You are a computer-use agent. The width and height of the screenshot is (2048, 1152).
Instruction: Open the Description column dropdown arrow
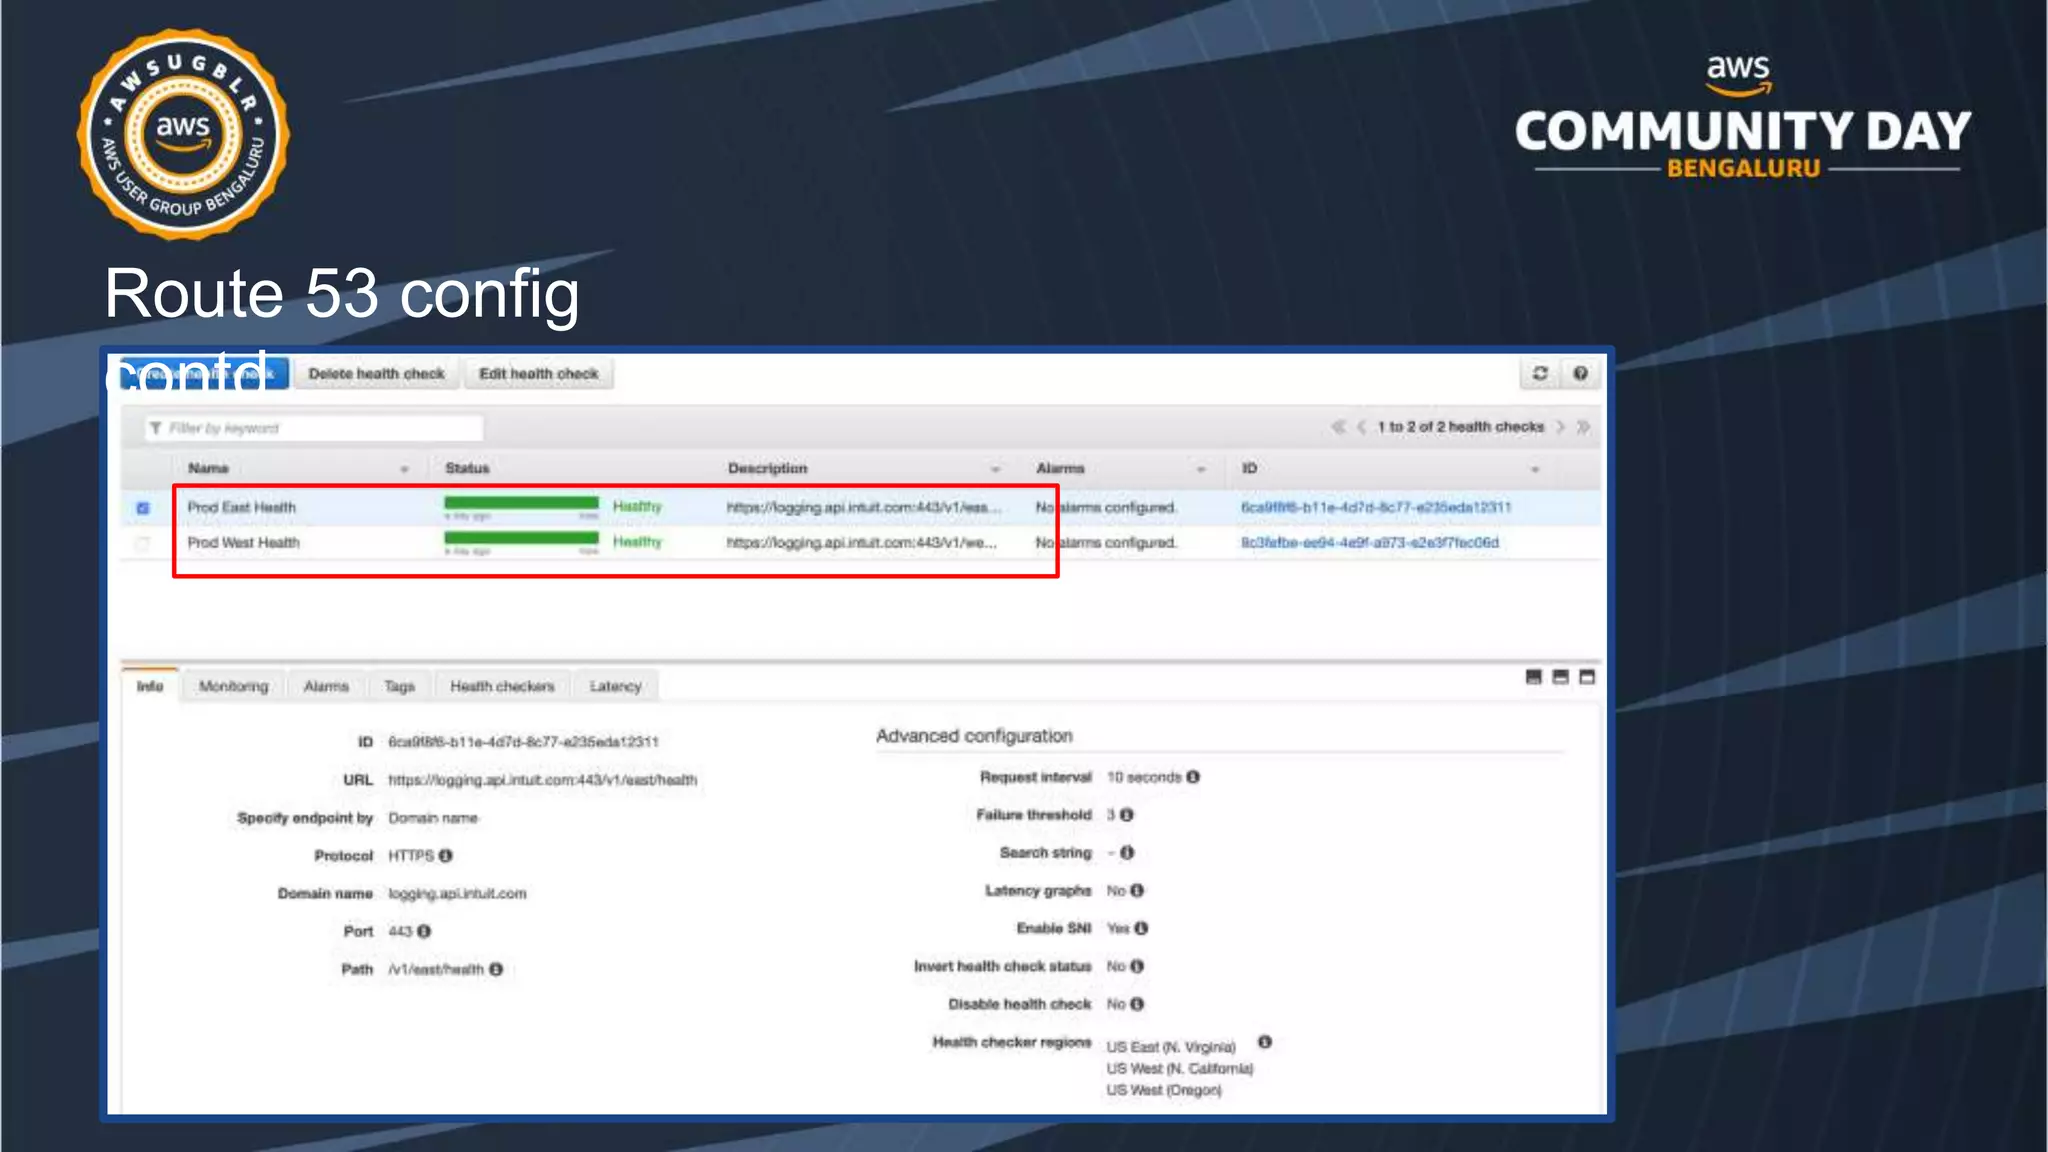coord(995,469)
